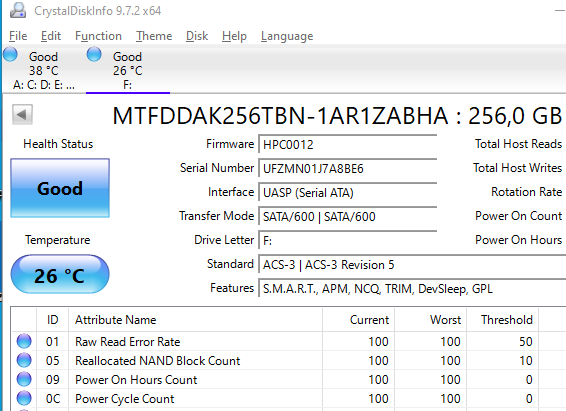Click ID cell 09
The width and height of the screenshot is (566, 411).
point(52,380)
